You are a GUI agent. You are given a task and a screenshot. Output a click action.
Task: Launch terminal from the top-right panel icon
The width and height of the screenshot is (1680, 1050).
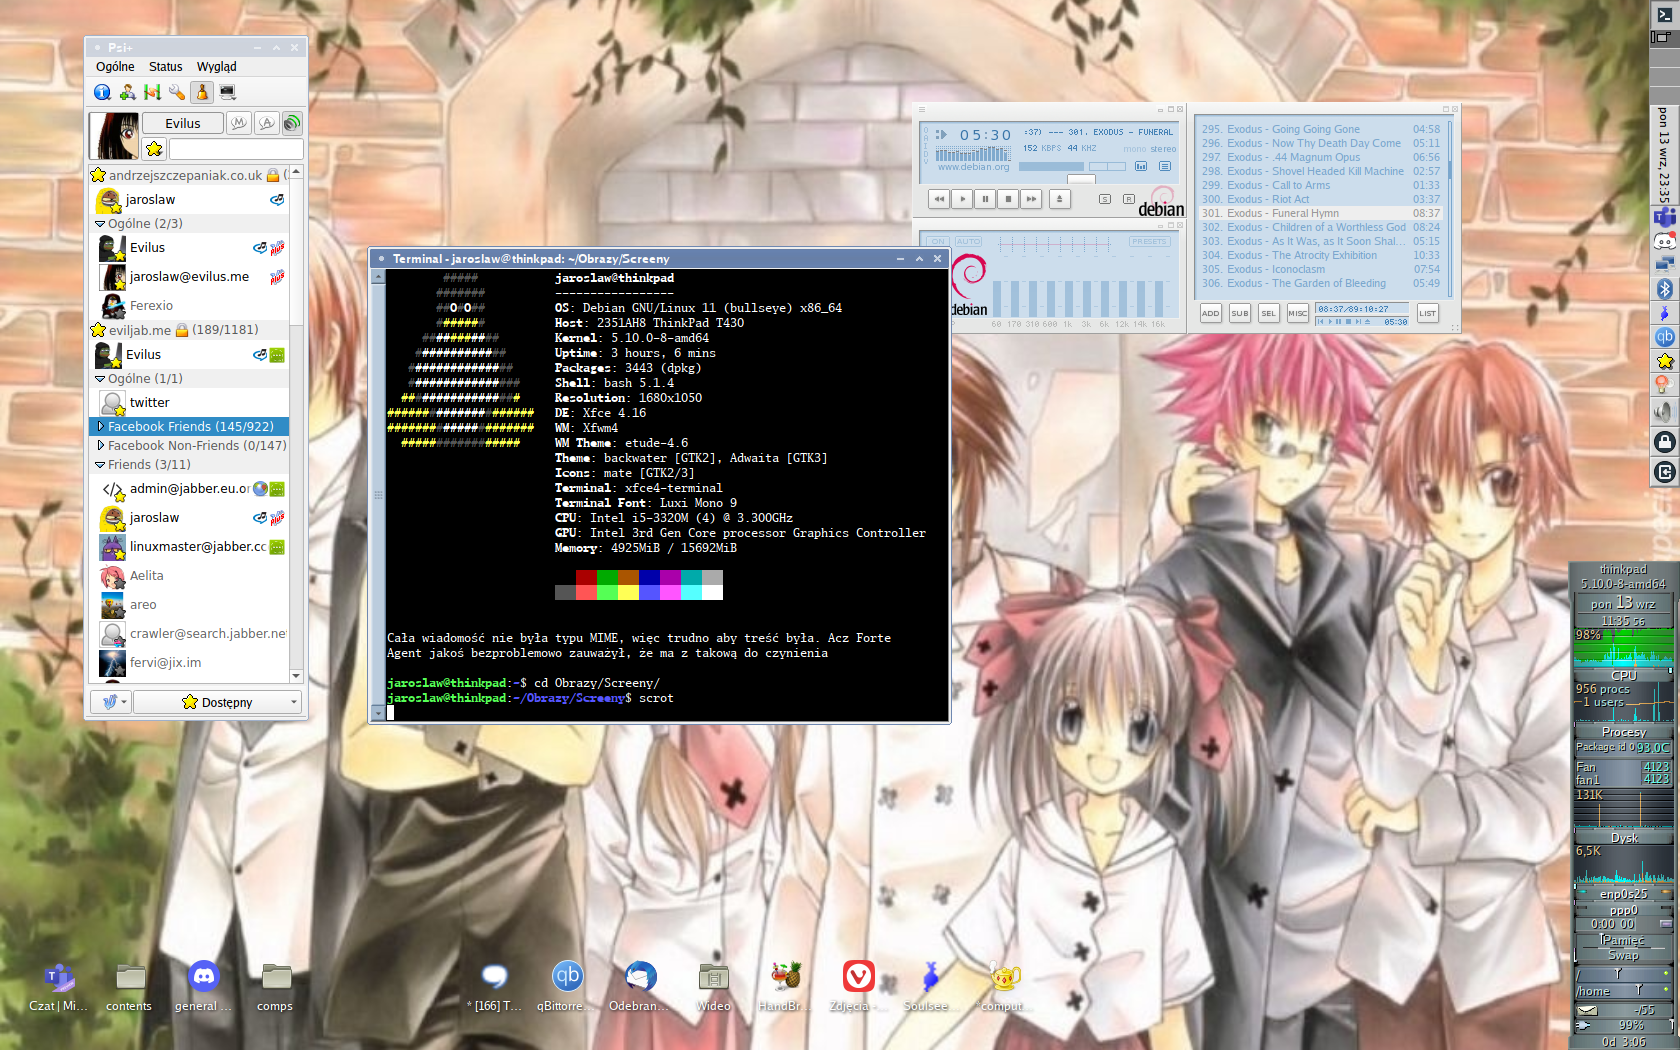(1664, 14)
